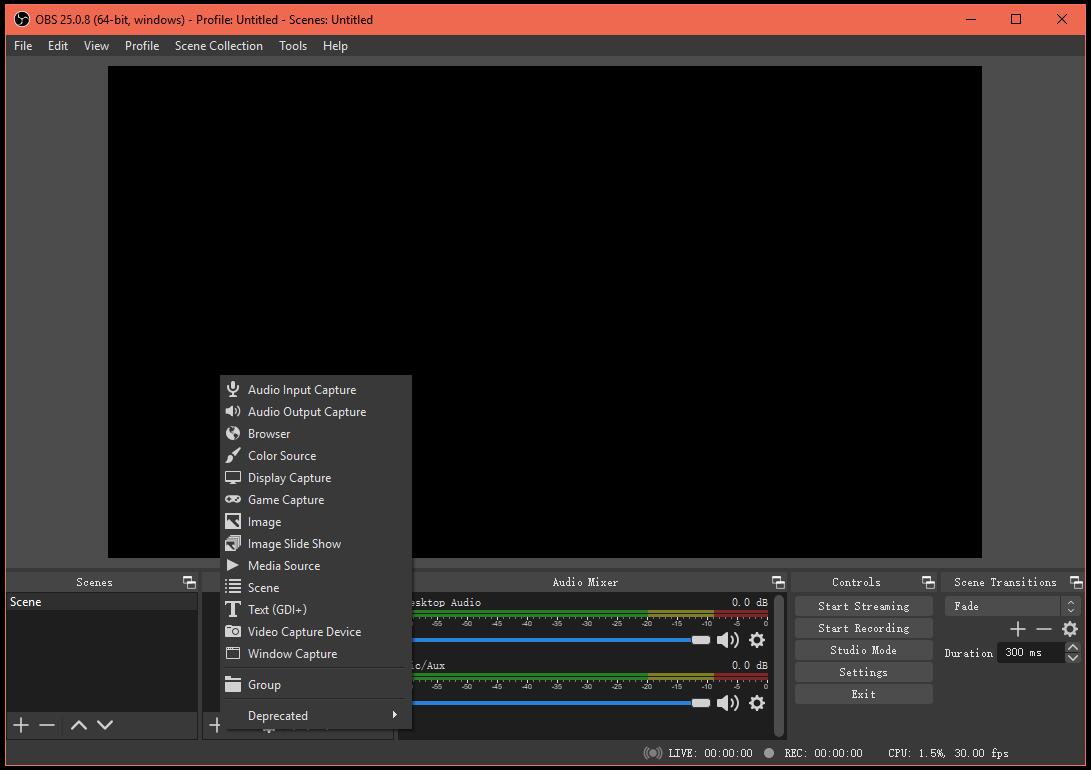Open Mic/Aux settings gear
Image resolution: width=1091 pixels, height=770 pixels.
757,703
